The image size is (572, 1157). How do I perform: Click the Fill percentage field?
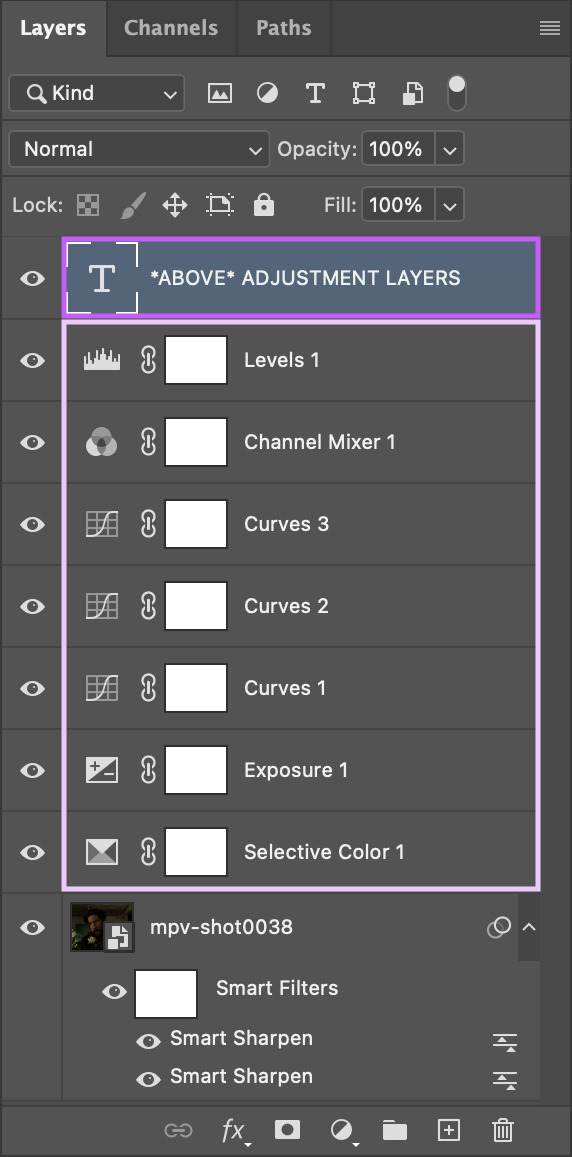[398, 204]
